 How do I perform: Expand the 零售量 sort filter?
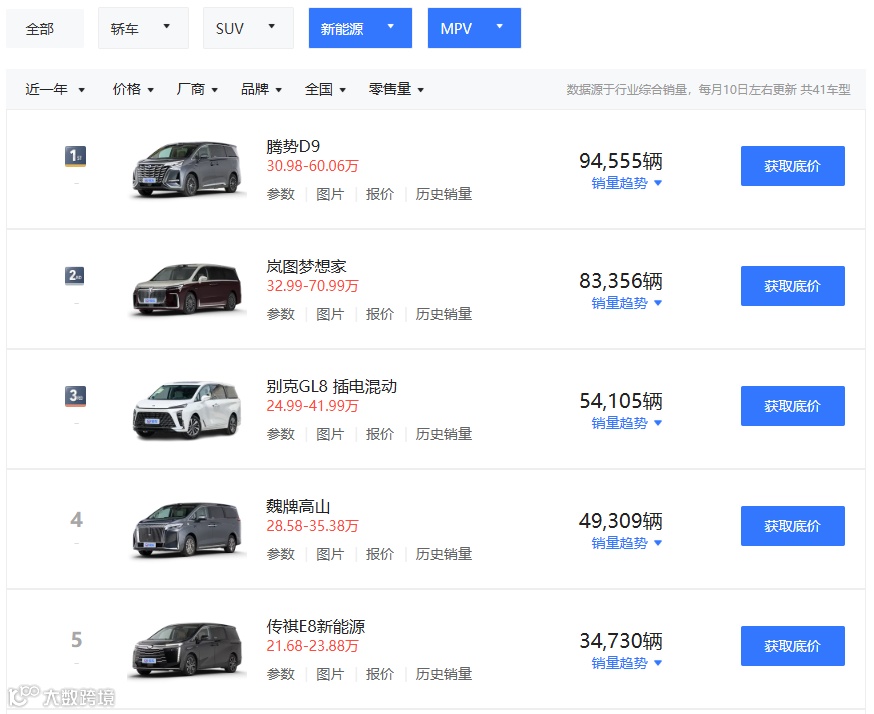click(x=396, y=89)
